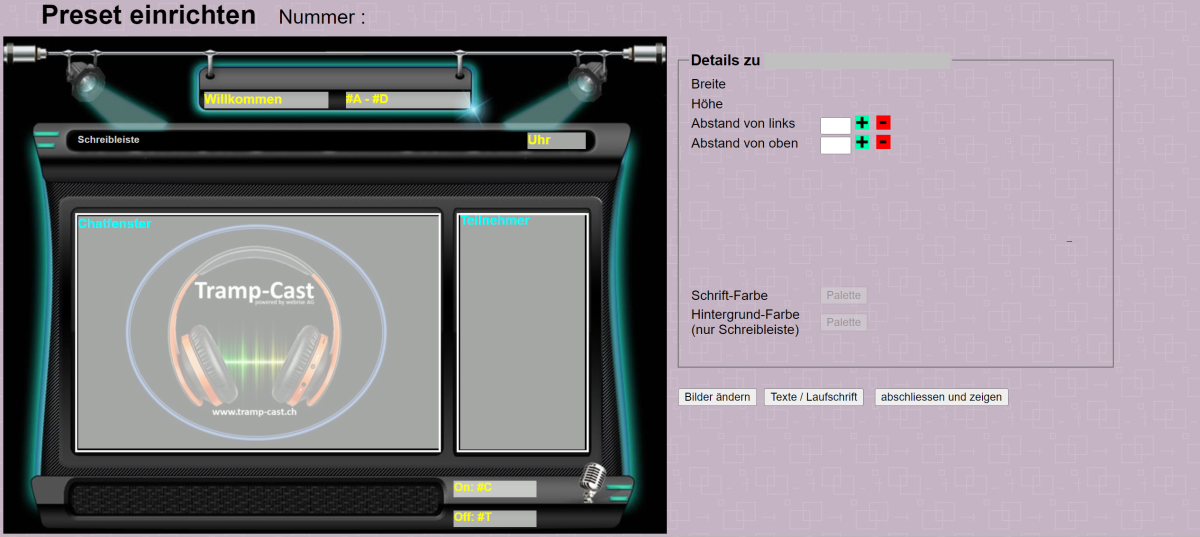Click the green plus for Abstand von links
1200x537 pixels.
(x=862, y=123)
